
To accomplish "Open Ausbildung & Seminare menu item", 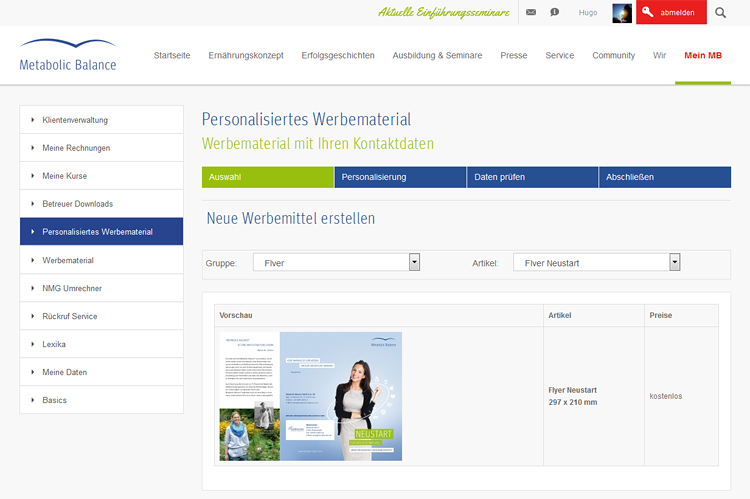I will point(437,55).
